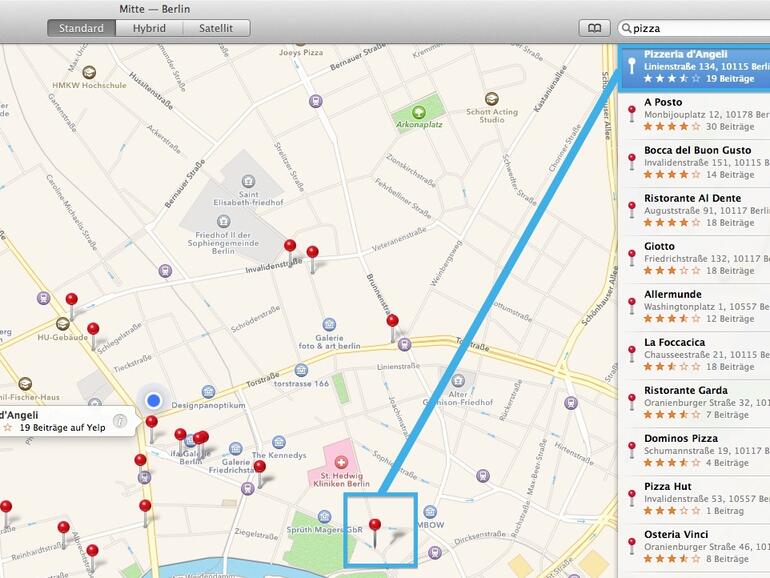Image resolution: width=770 pixels, height=578 pixels.
Task: Click Joeys Pizza map label
Action: point(301,53)
